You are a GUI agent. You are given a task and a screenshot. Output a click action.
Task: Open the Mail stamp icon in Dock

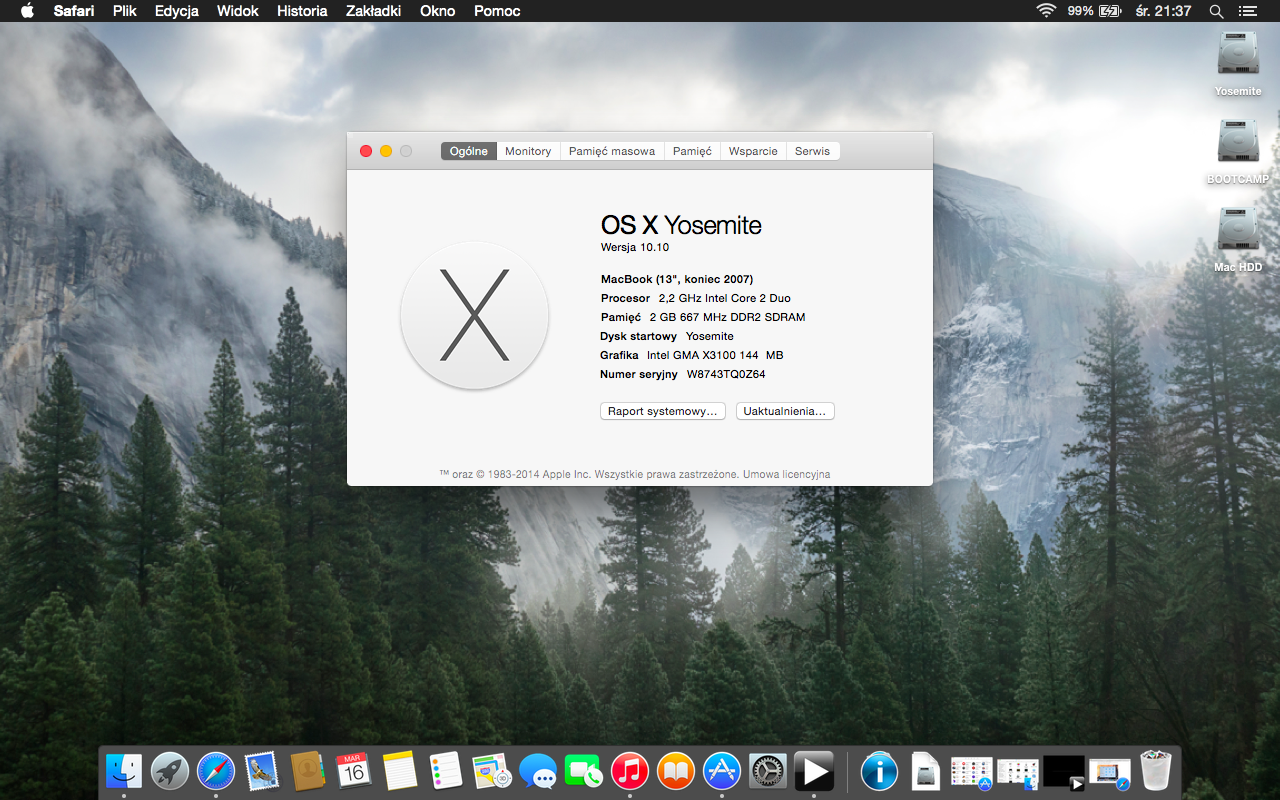[262, 771]
